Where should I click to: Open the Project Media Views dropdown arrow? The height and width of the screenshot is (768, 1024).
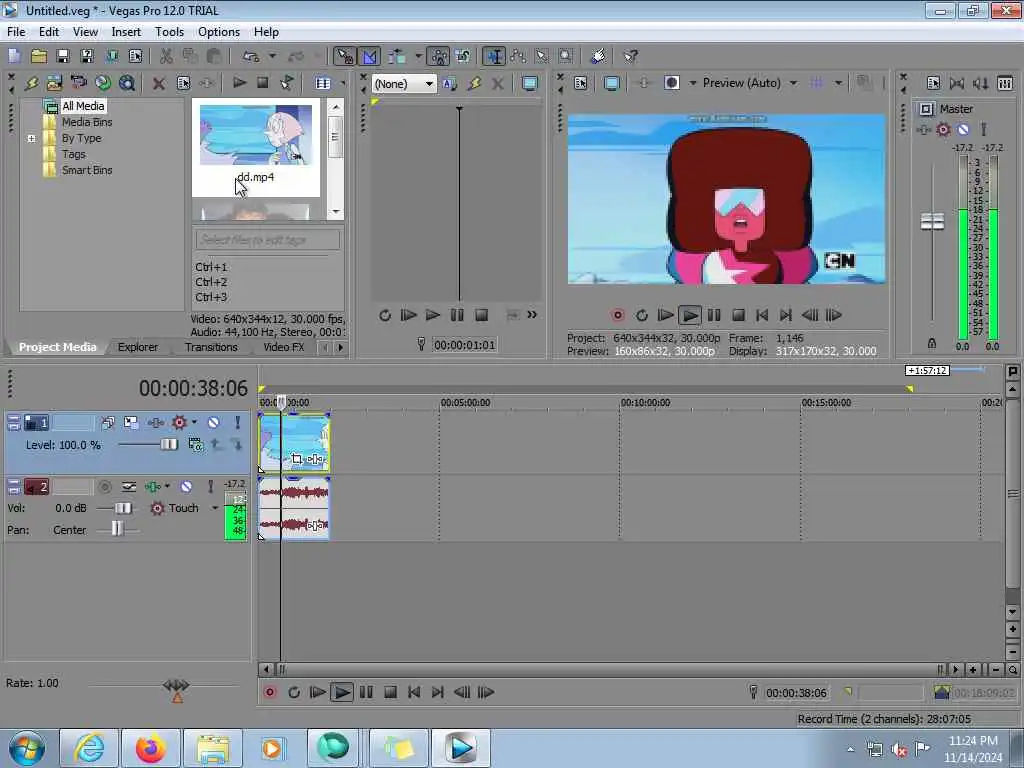343,83
